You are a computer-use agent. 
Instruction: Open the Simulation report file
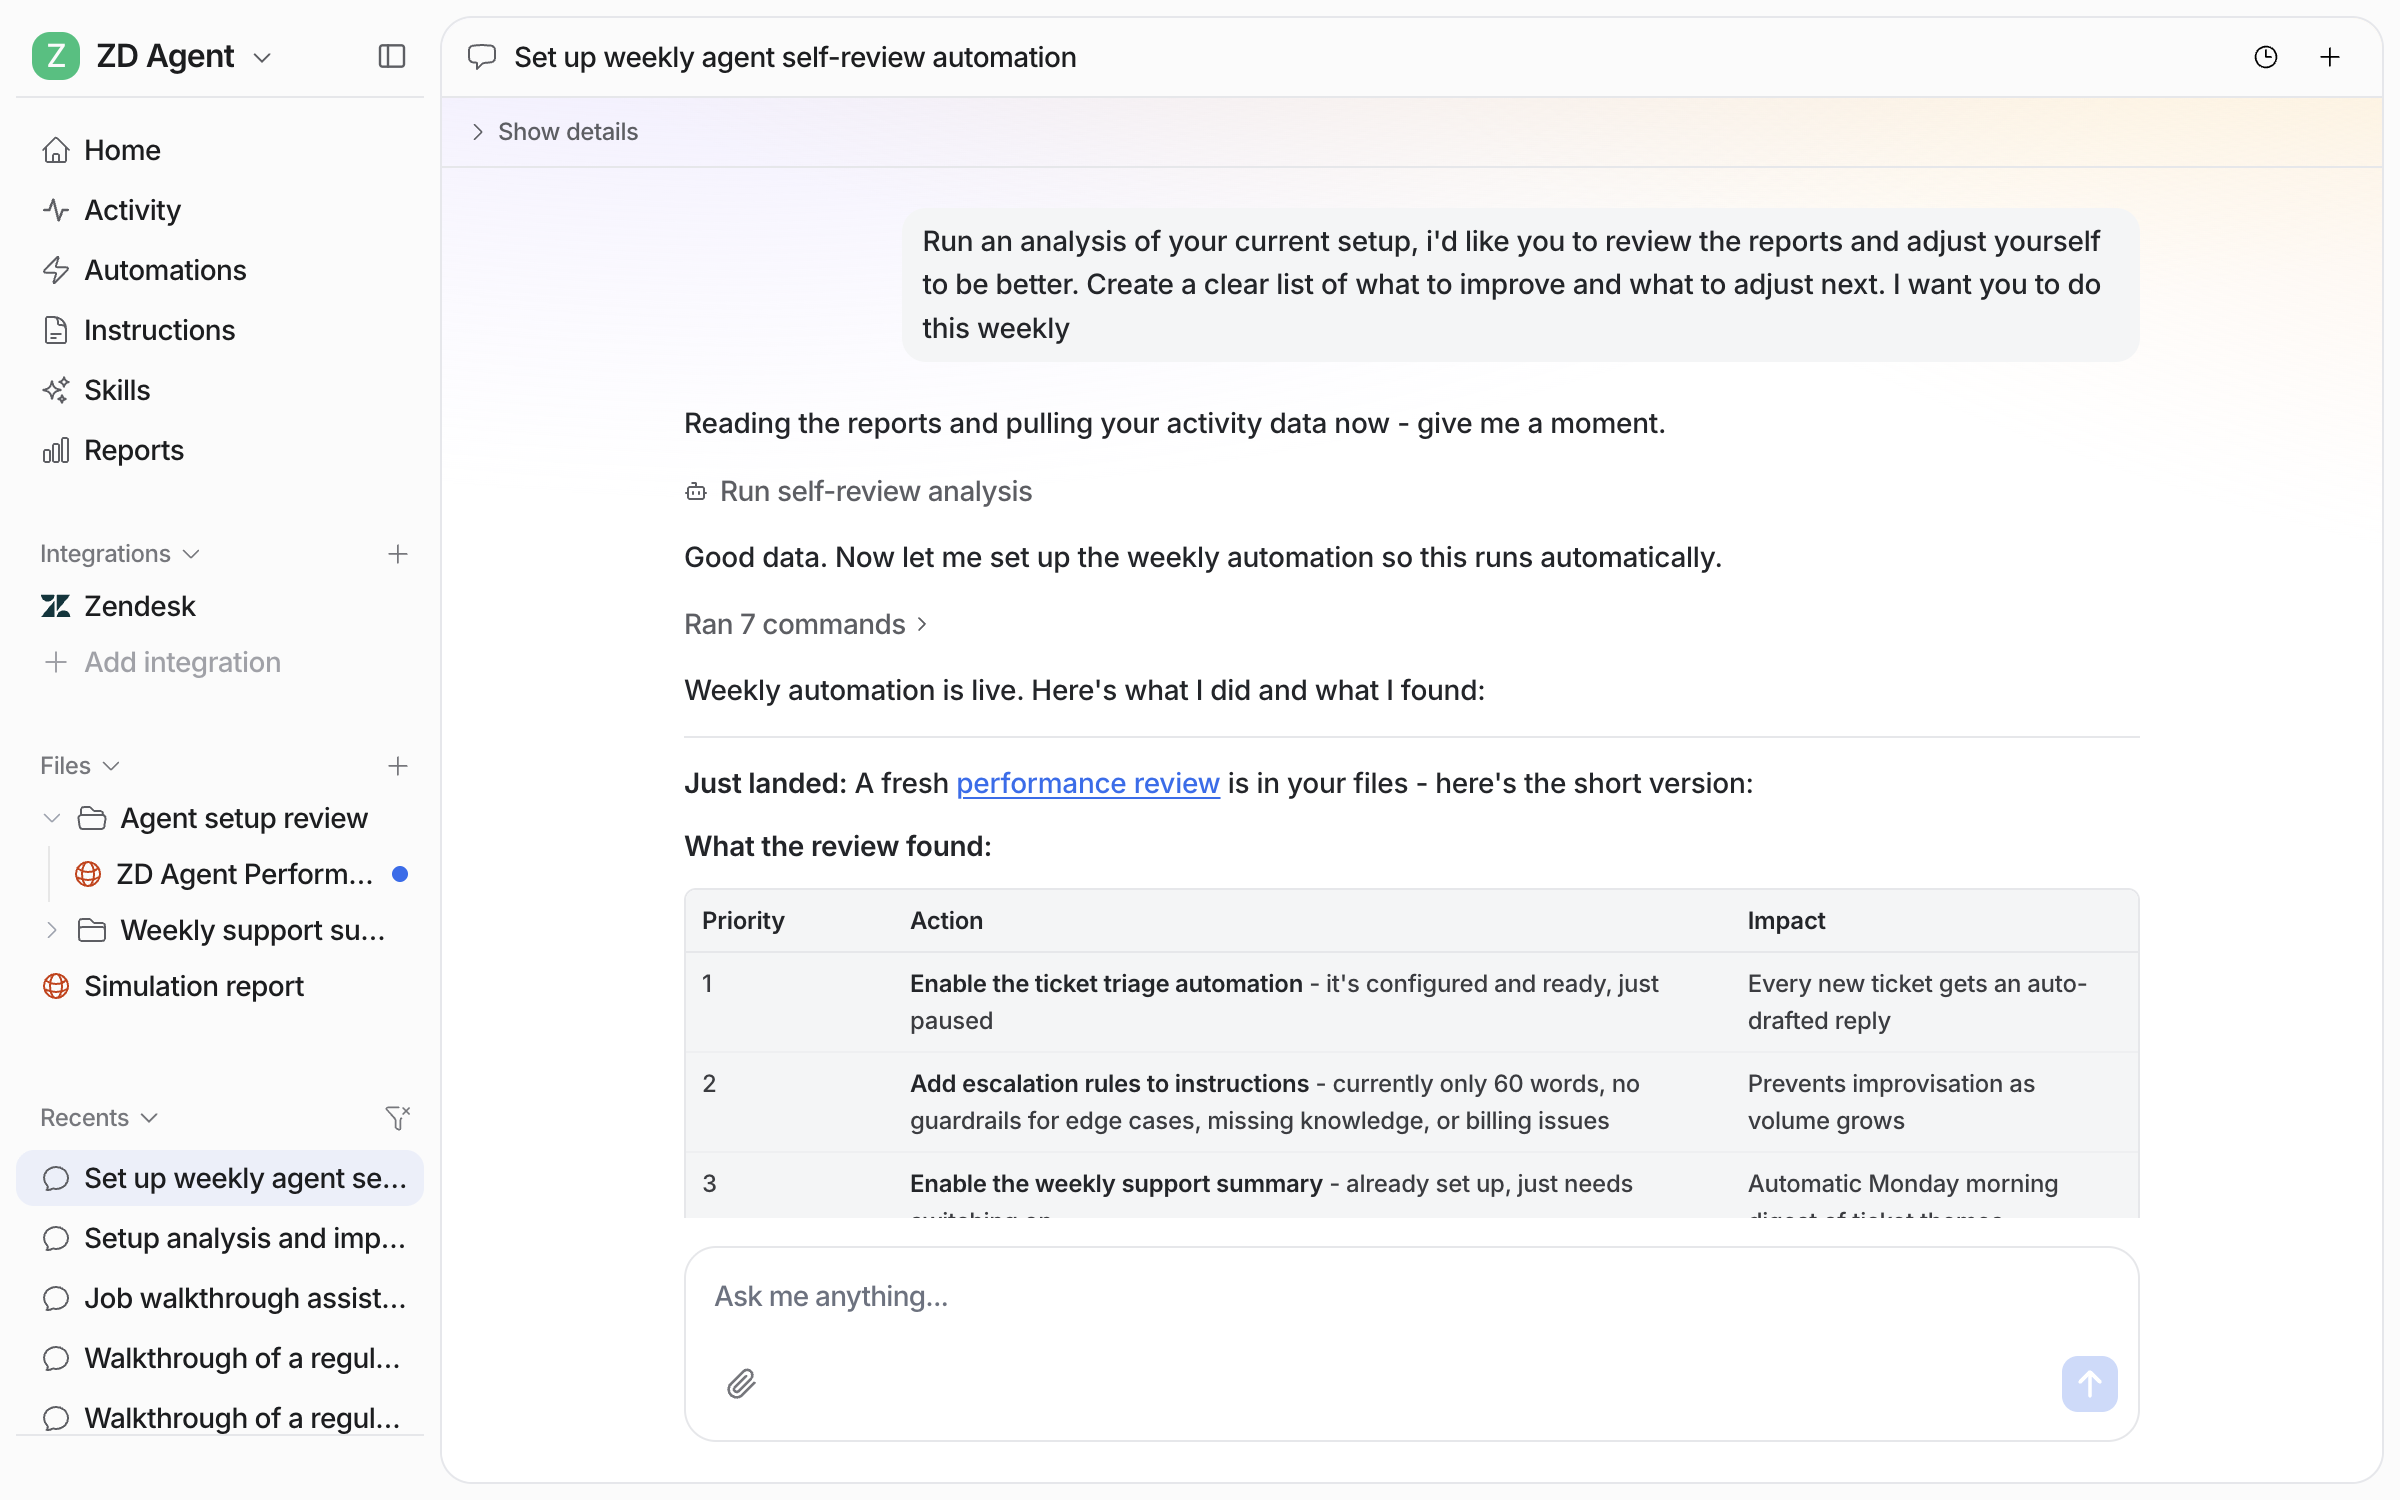pos(220,986)
